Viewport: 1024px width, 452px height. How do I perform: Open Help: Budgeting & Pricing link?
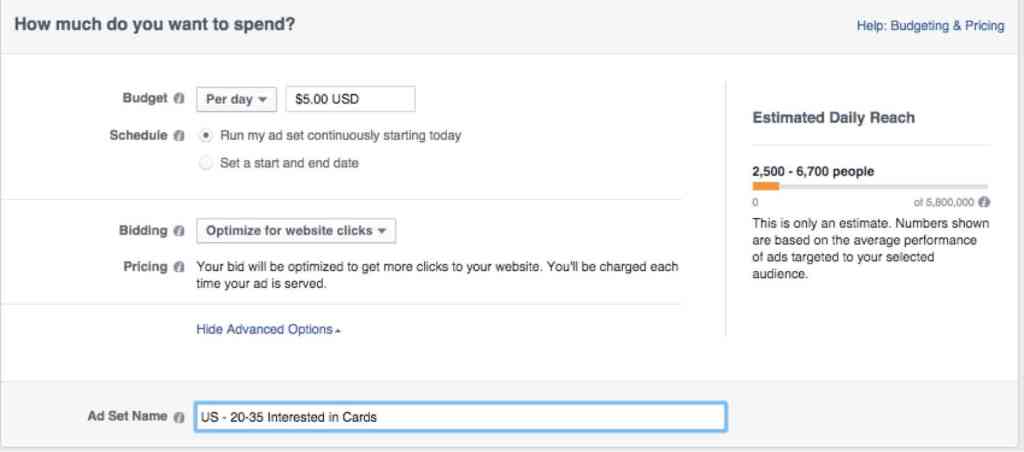(x=930, y=26)
